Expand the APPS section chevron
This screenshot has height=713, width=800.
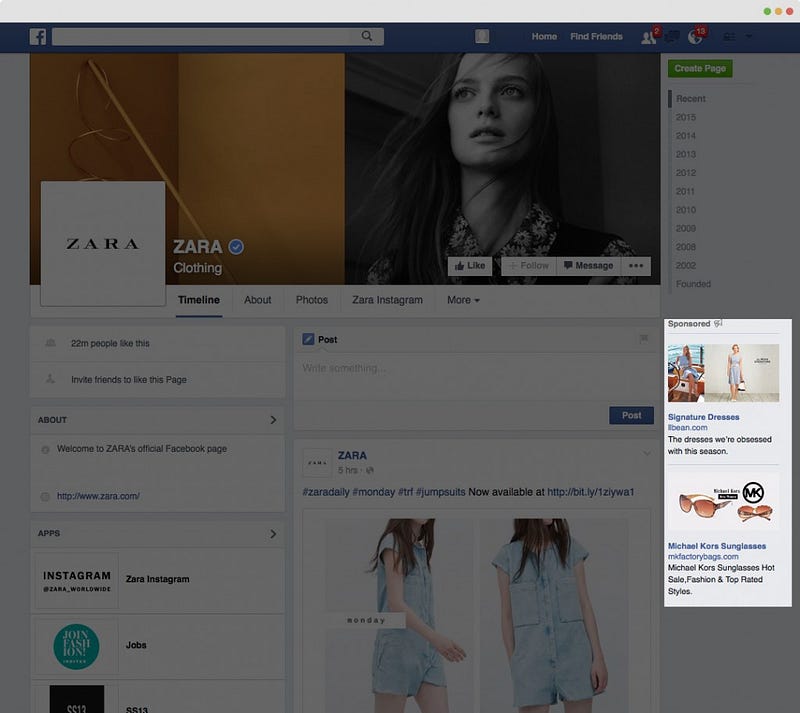pyautogui.click(x=273, y=534)
